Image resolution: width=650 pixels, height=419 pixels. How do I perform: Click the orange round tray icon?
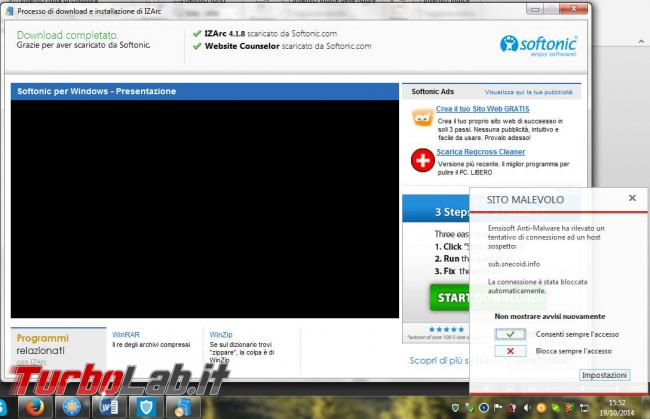tap(541, 408)
